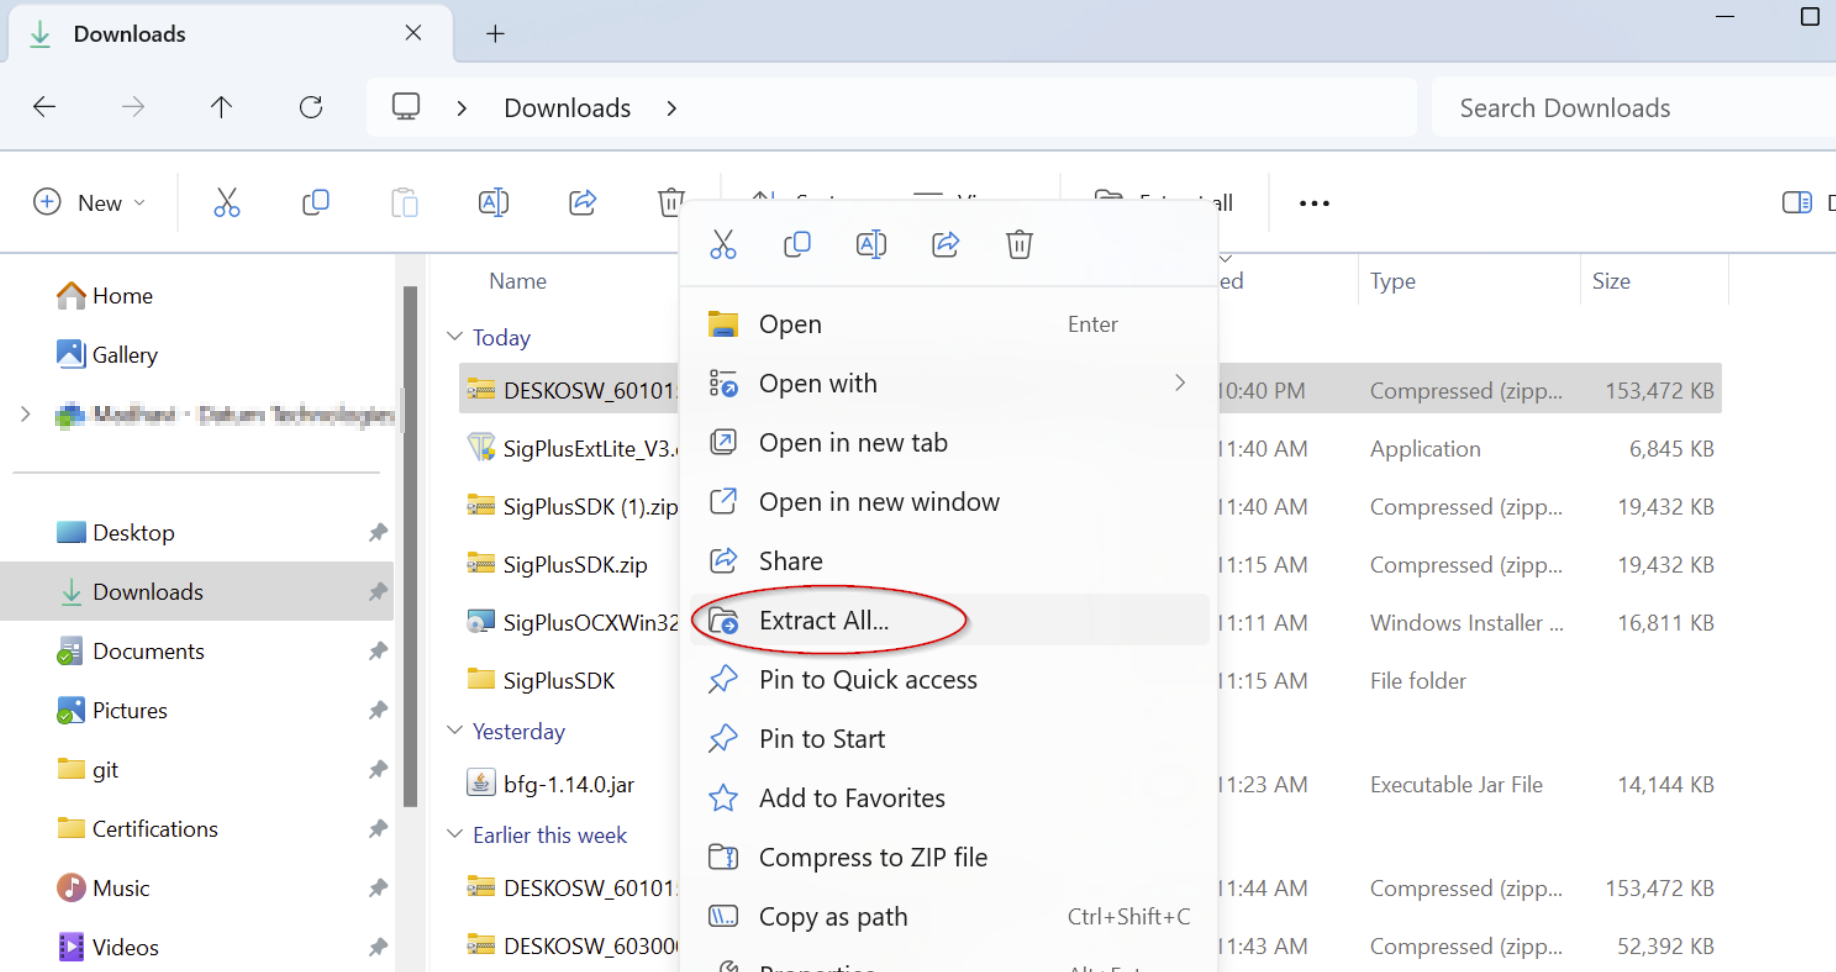Image resolution: width=1836 pixels, height=972 pixels.
Task: Click the delete icon inside the context menu
Action: 1019,243
